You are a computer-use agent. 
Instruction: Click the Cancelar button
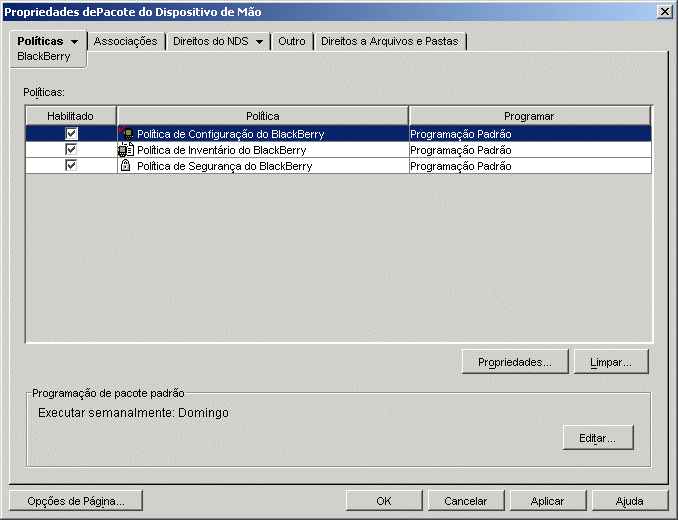pos(466,501)
